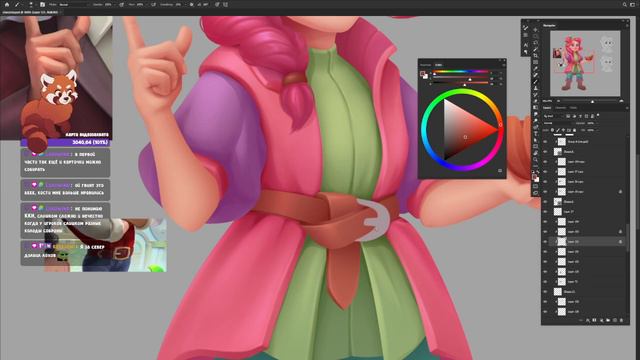The width and height of the screenshot is (640, 360).
Task: Click the delete layer trash icon
Action: pos(622,320)
